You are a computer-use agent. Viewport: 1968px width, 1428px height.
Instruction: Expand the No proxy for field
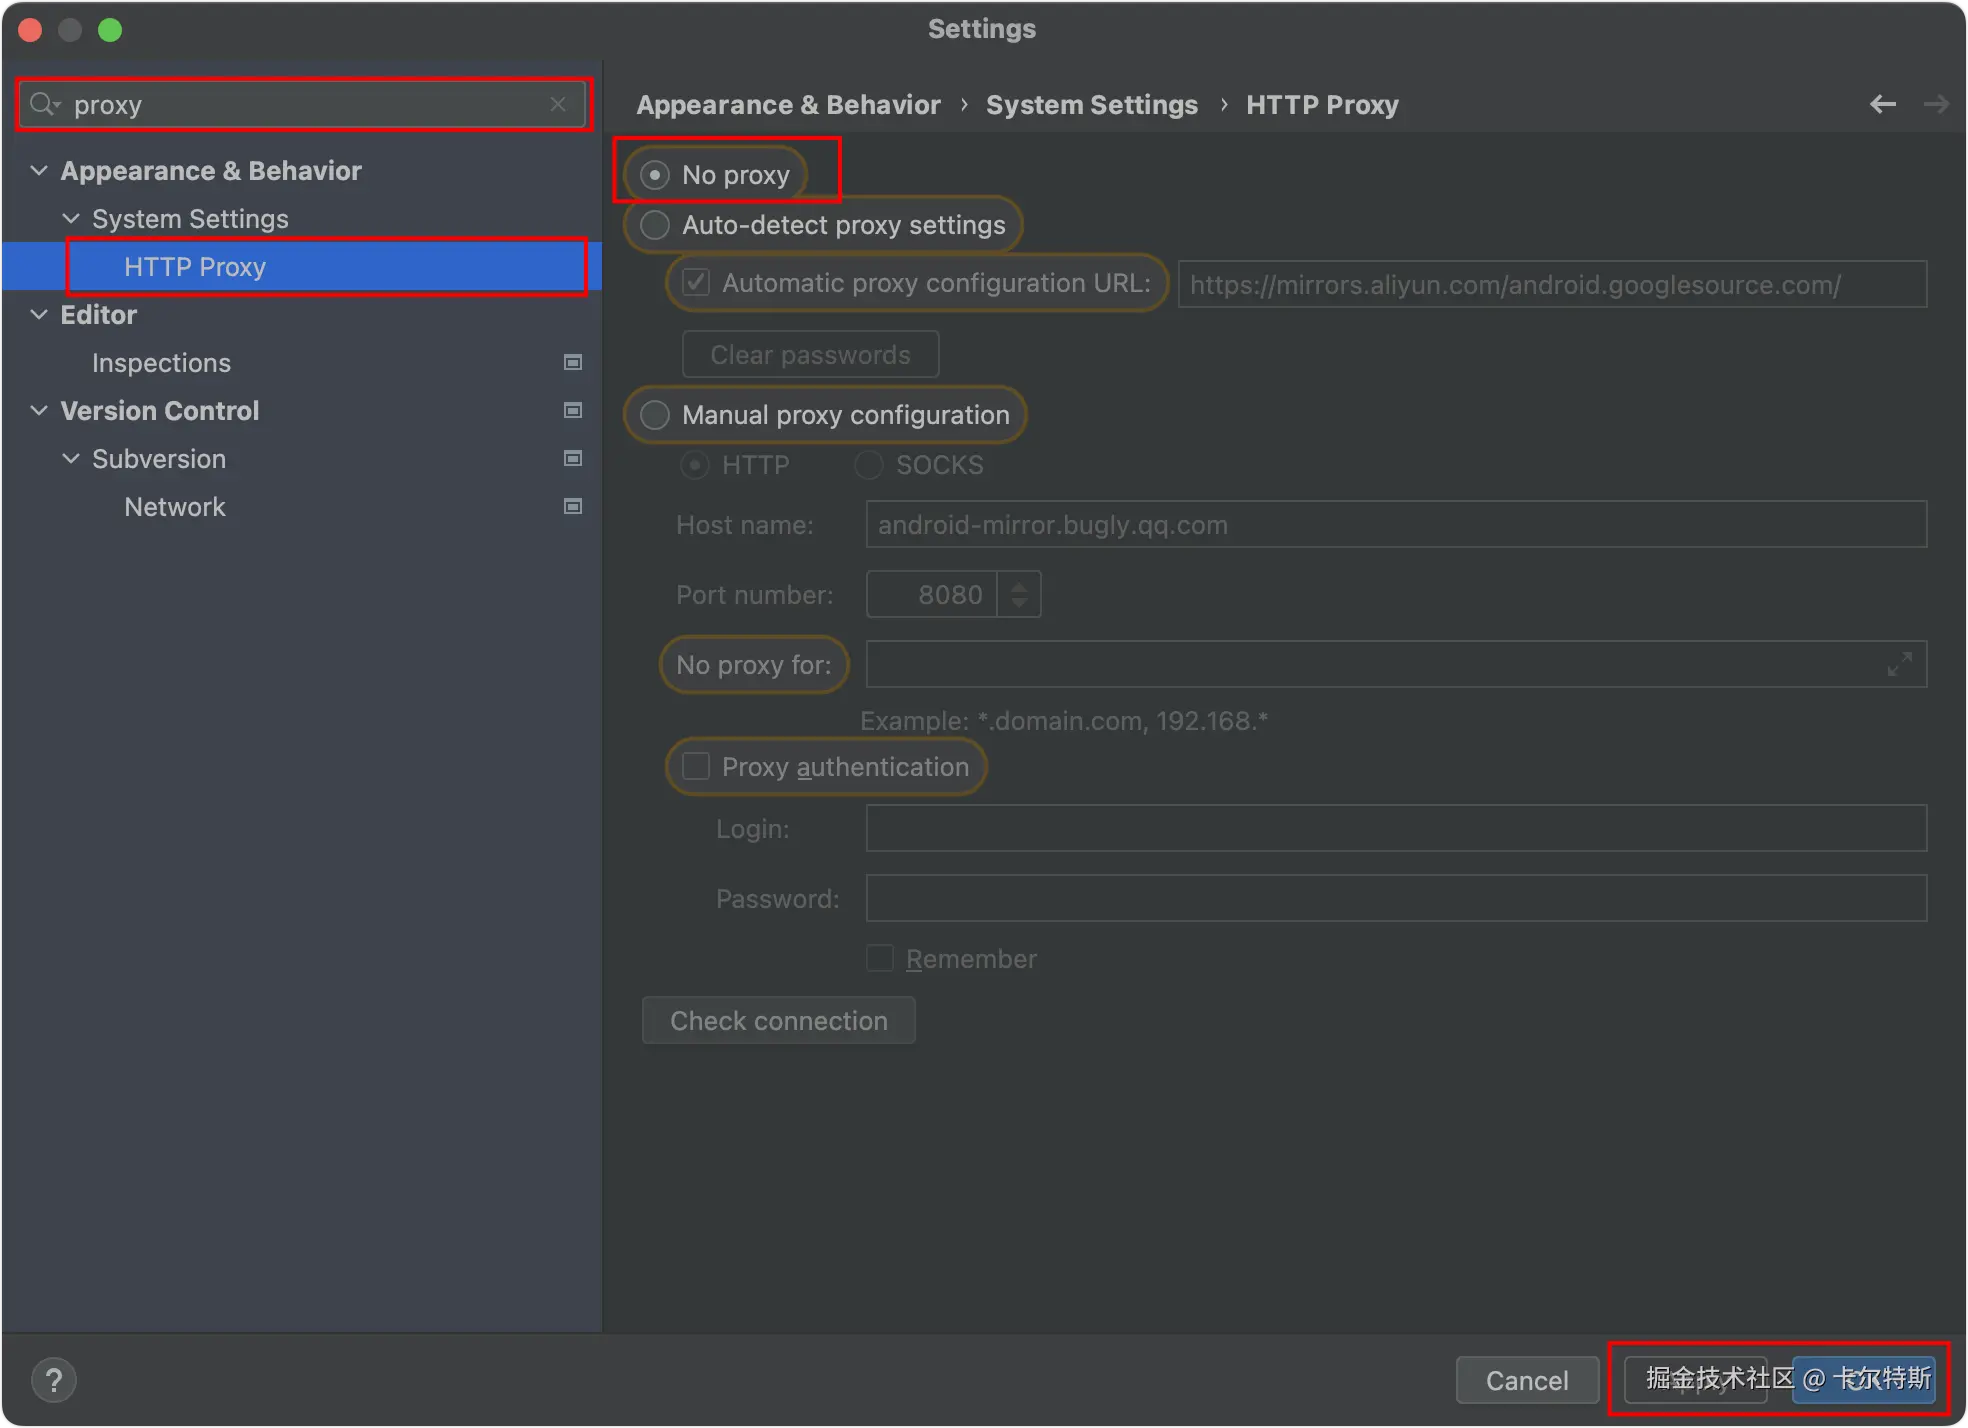(1899, 664)
